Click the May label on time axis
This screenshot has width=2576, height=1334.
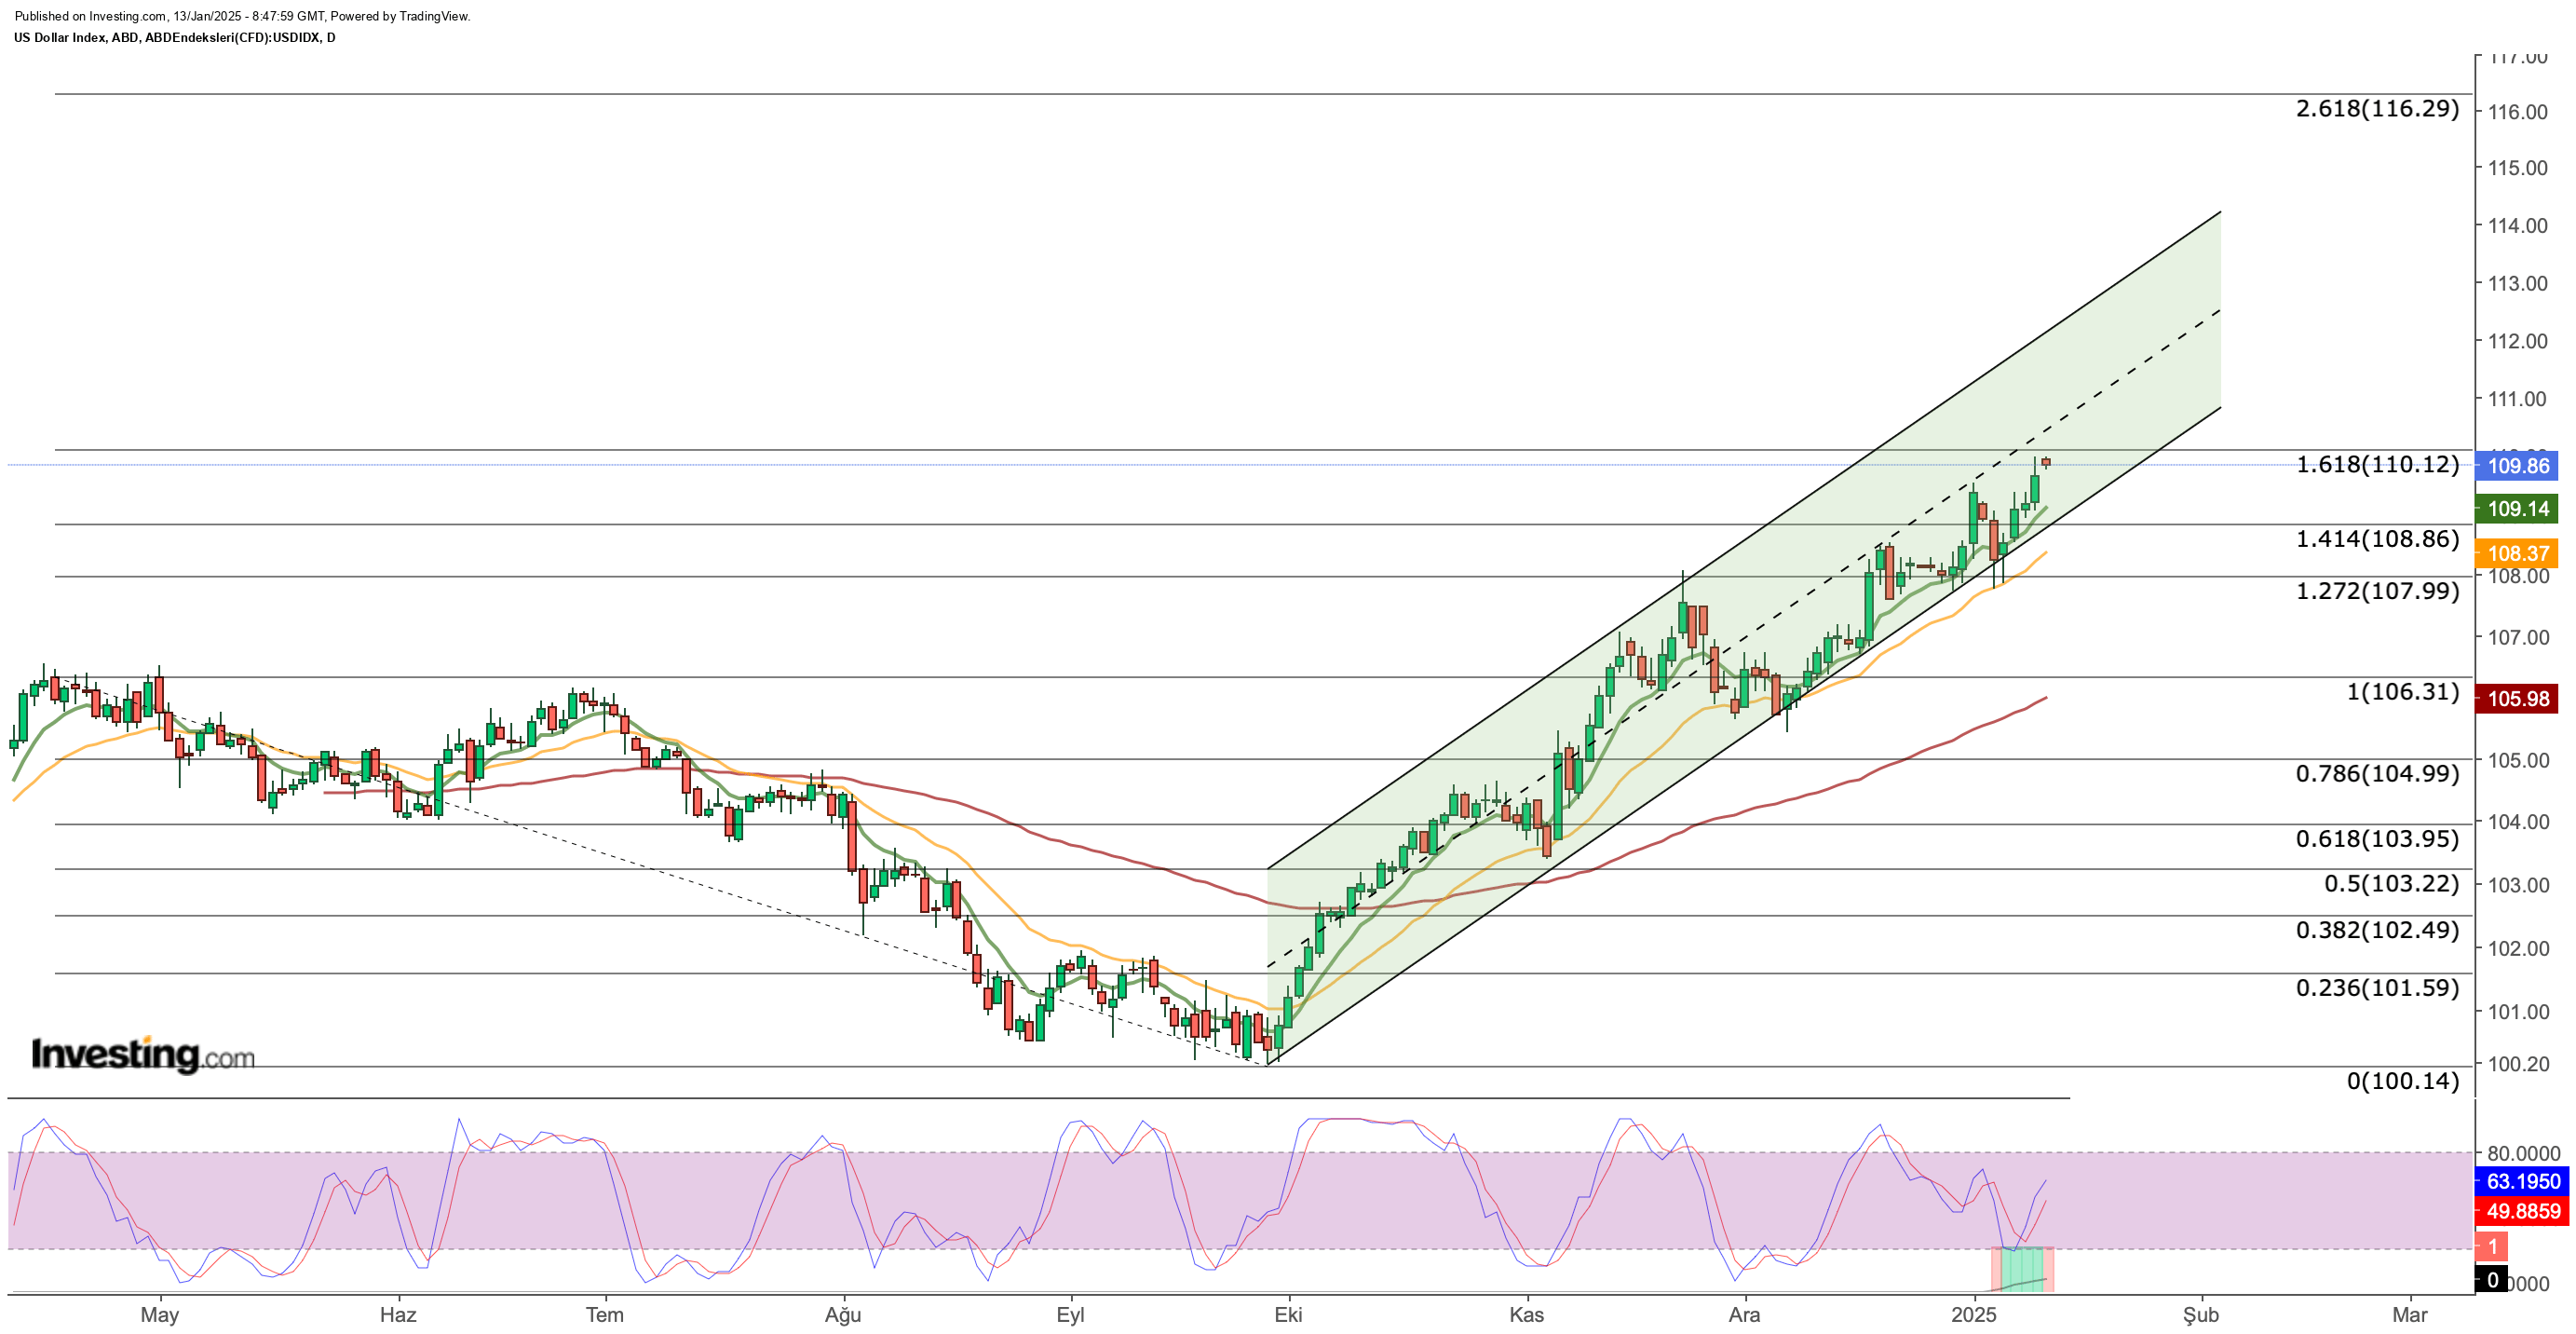(160, 1315)
